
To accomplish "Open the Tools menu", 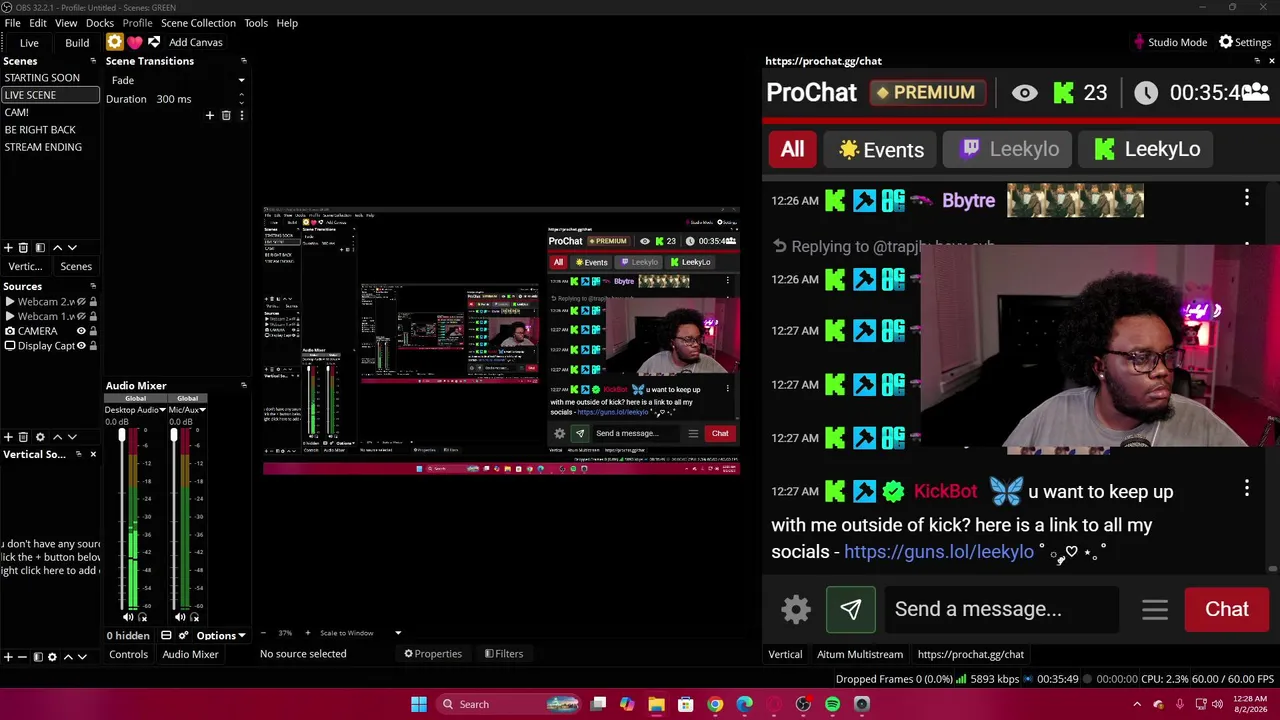I will [x=256, y=23].
